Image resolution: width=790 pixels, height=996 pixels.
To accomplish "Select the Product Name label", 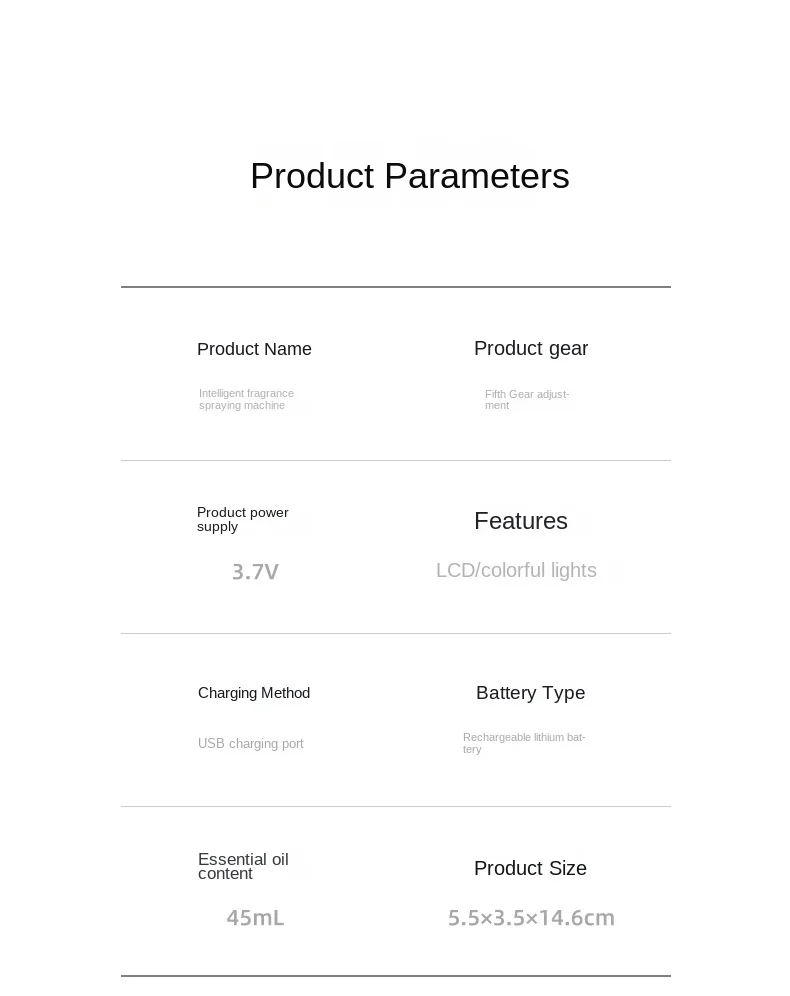I will click(254, 349).
